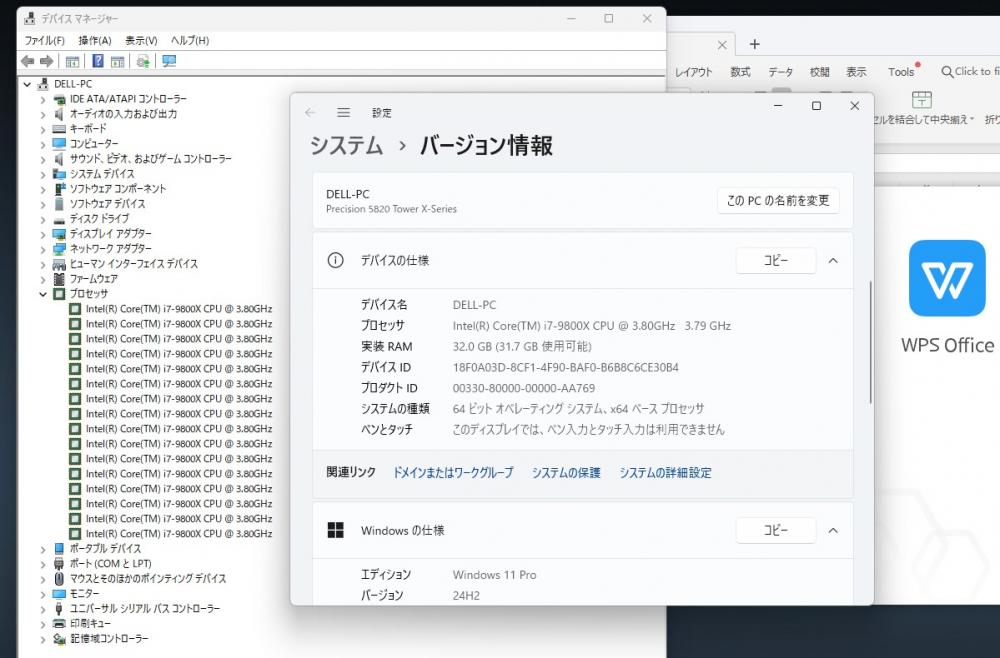Select the icon beside ネットワーク アダプター
Screen dimensions: 1000x658
(x=59, y=249)
